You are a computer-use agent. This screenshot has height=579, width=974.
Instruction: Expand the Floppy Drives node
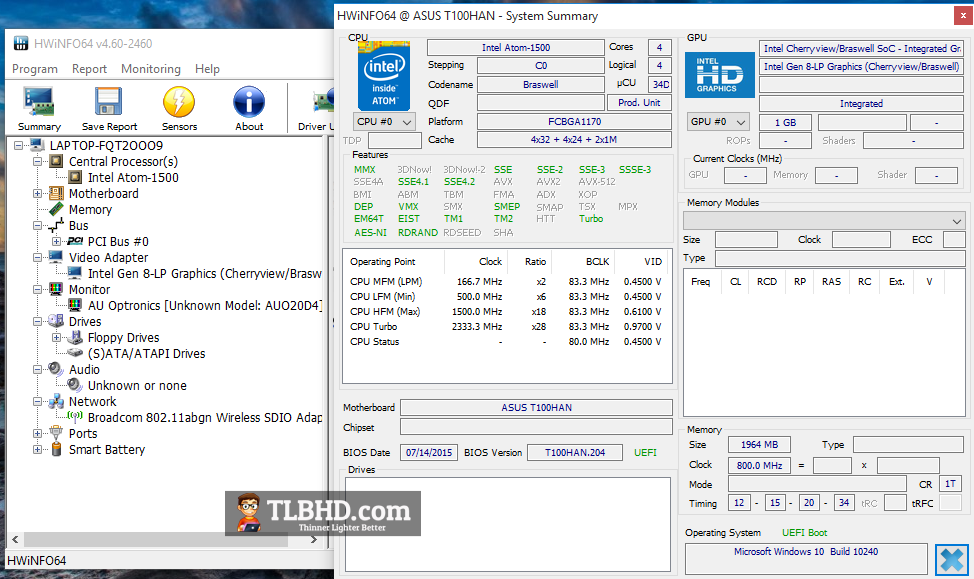(57, 337)
